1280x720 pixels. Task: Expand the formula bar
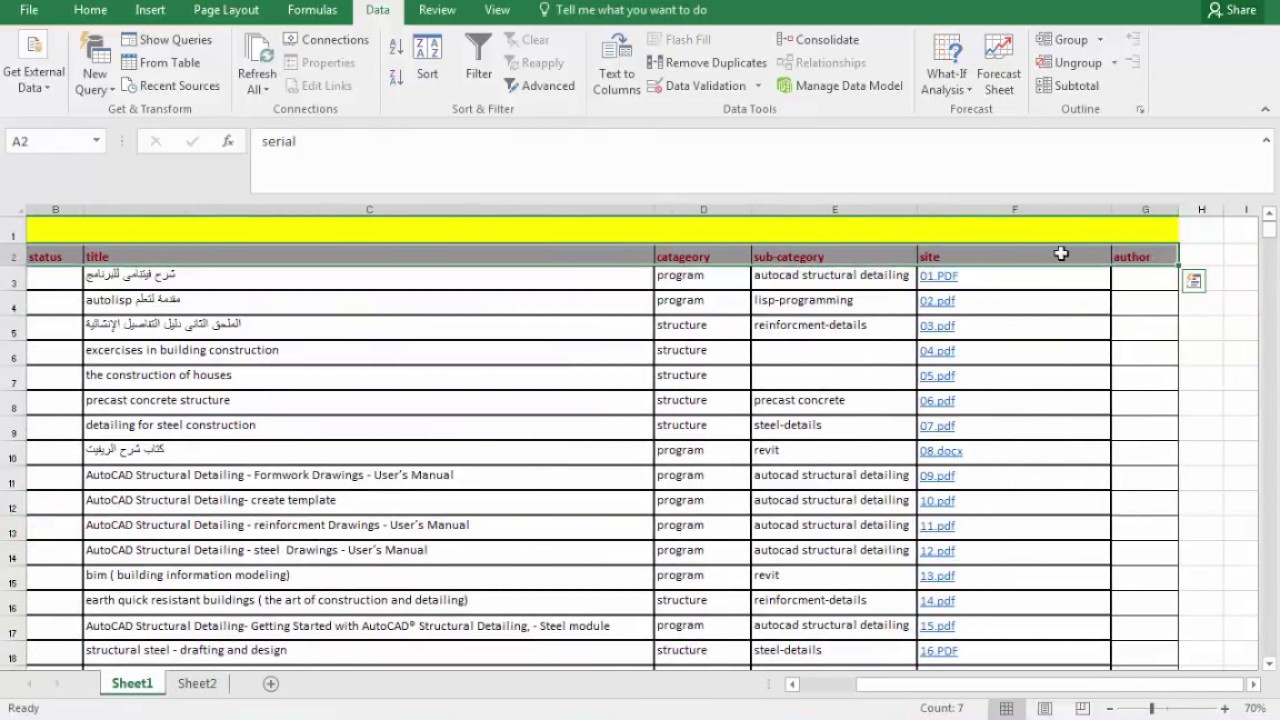coord(1266,141)
